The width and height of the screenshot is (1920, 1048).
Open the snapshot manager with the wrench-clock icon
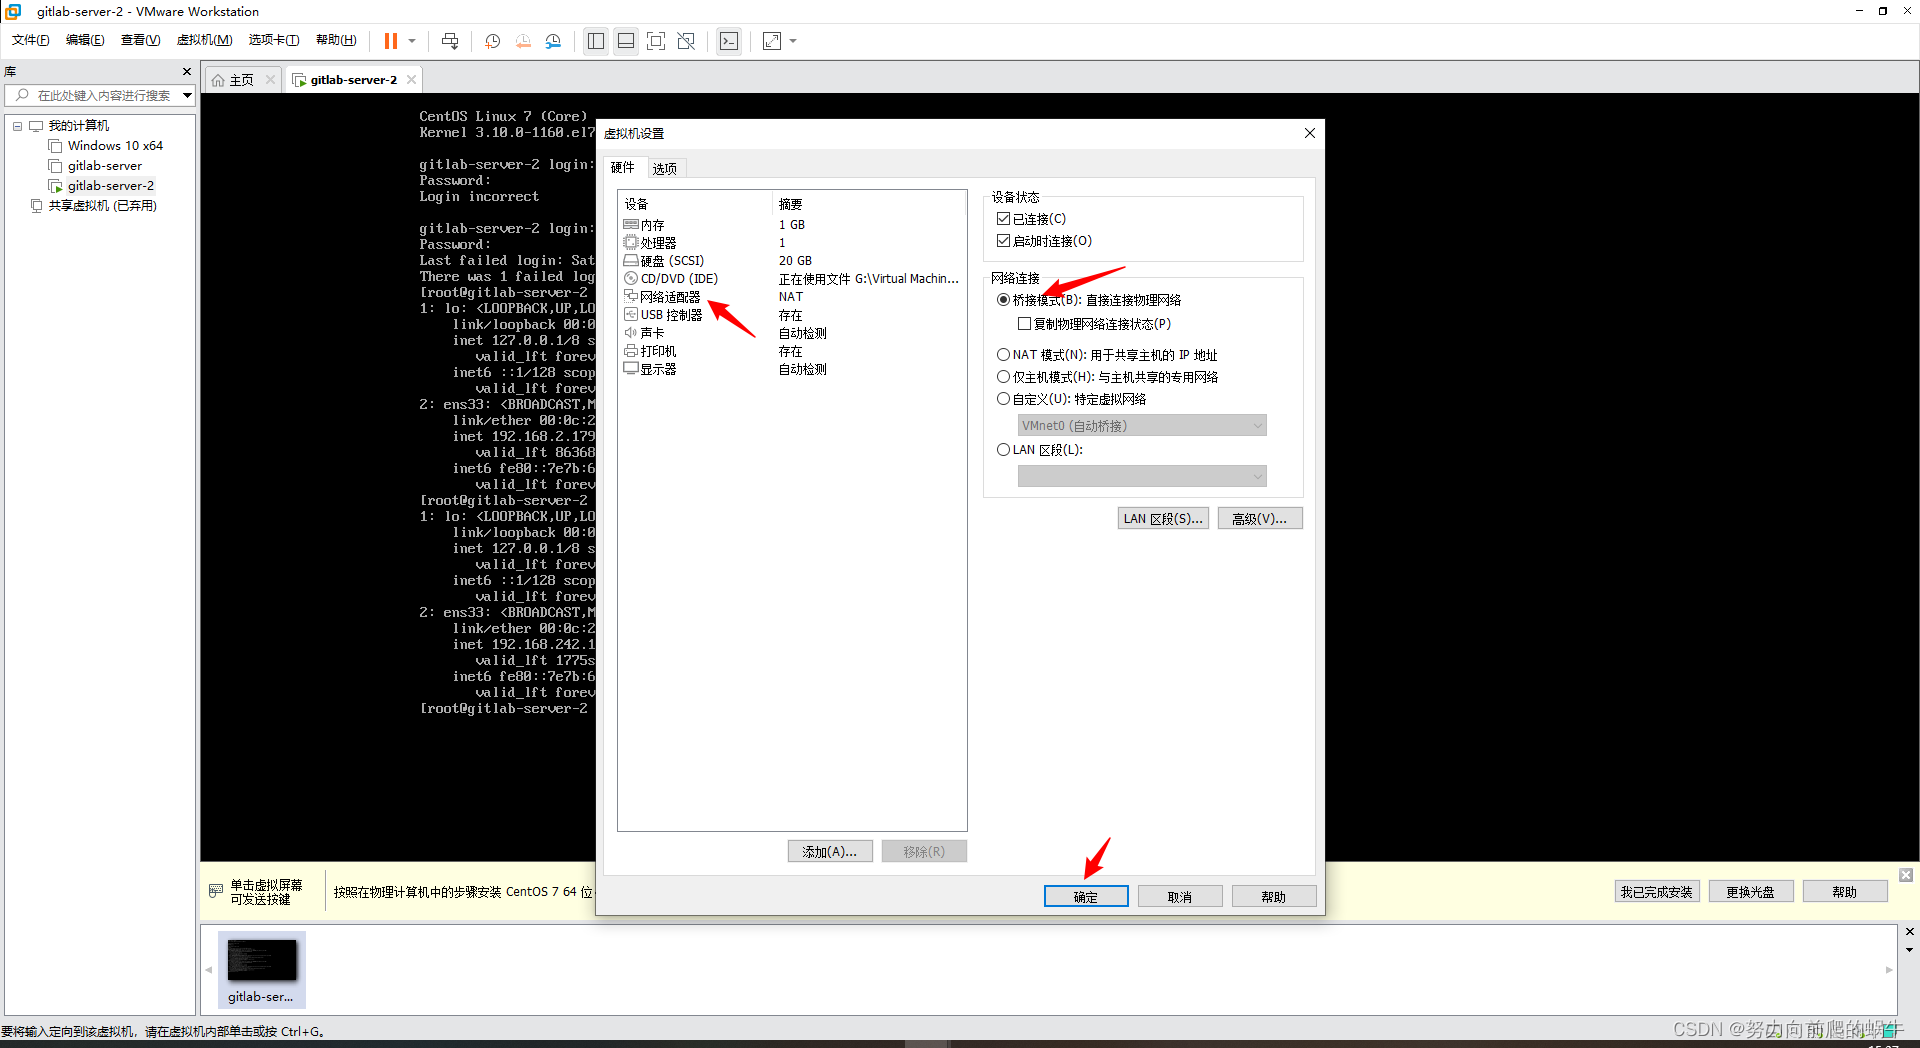tap(553, 41)
